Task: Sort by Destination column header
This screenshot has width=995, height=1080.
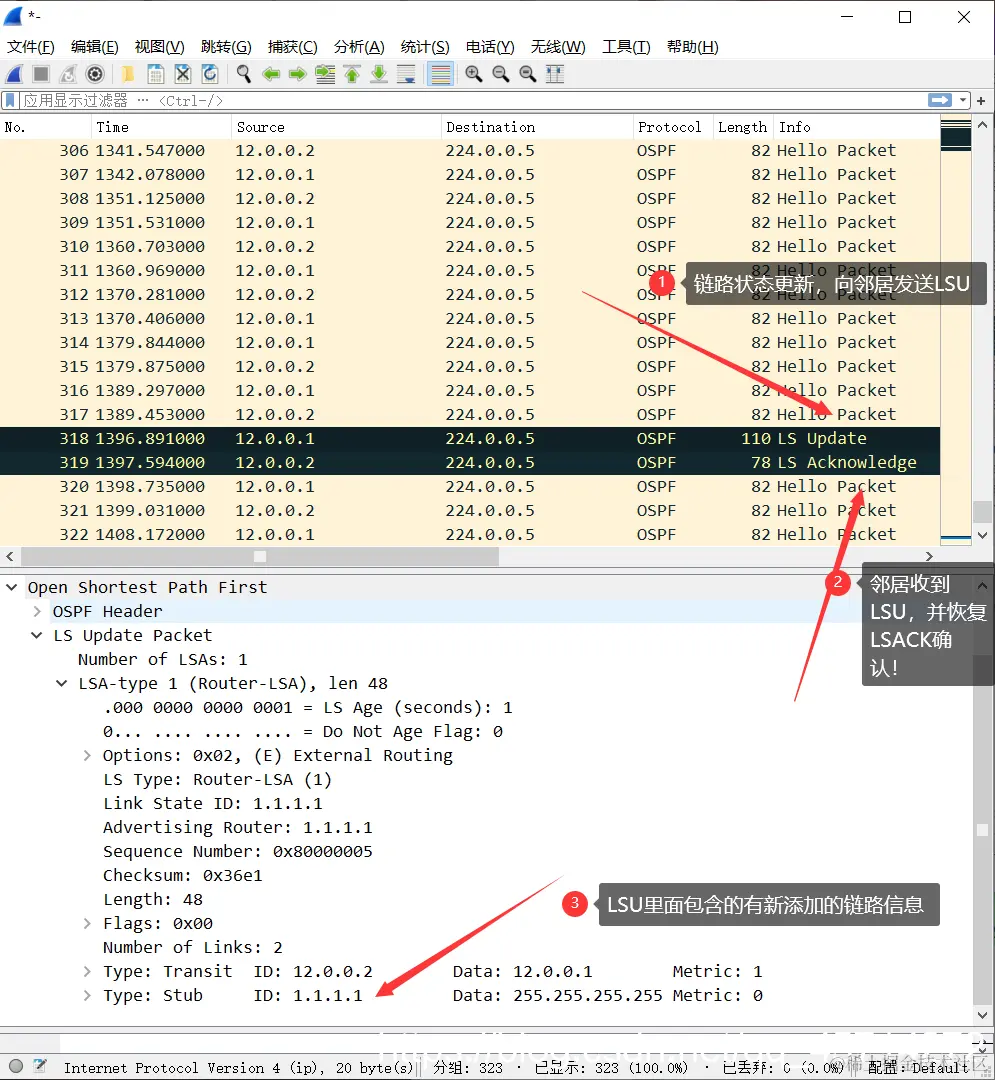Action: [536, 127]
